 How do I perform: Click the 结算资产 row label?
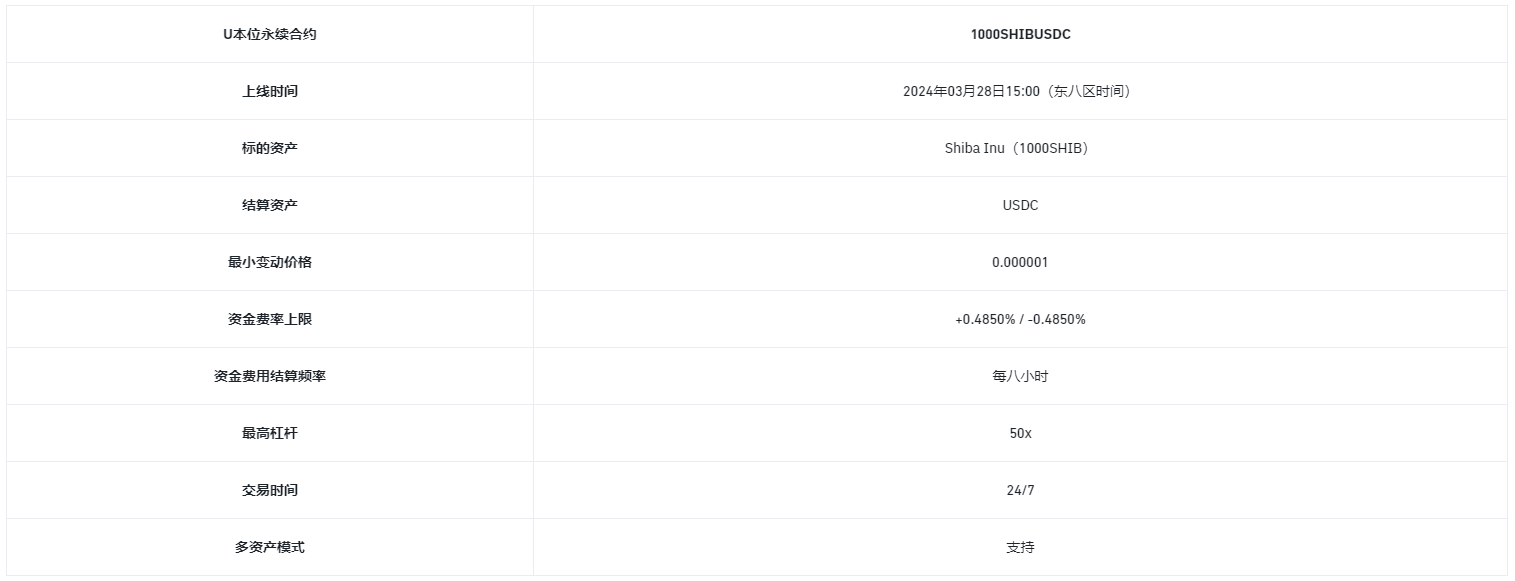[x=270, y=205]
